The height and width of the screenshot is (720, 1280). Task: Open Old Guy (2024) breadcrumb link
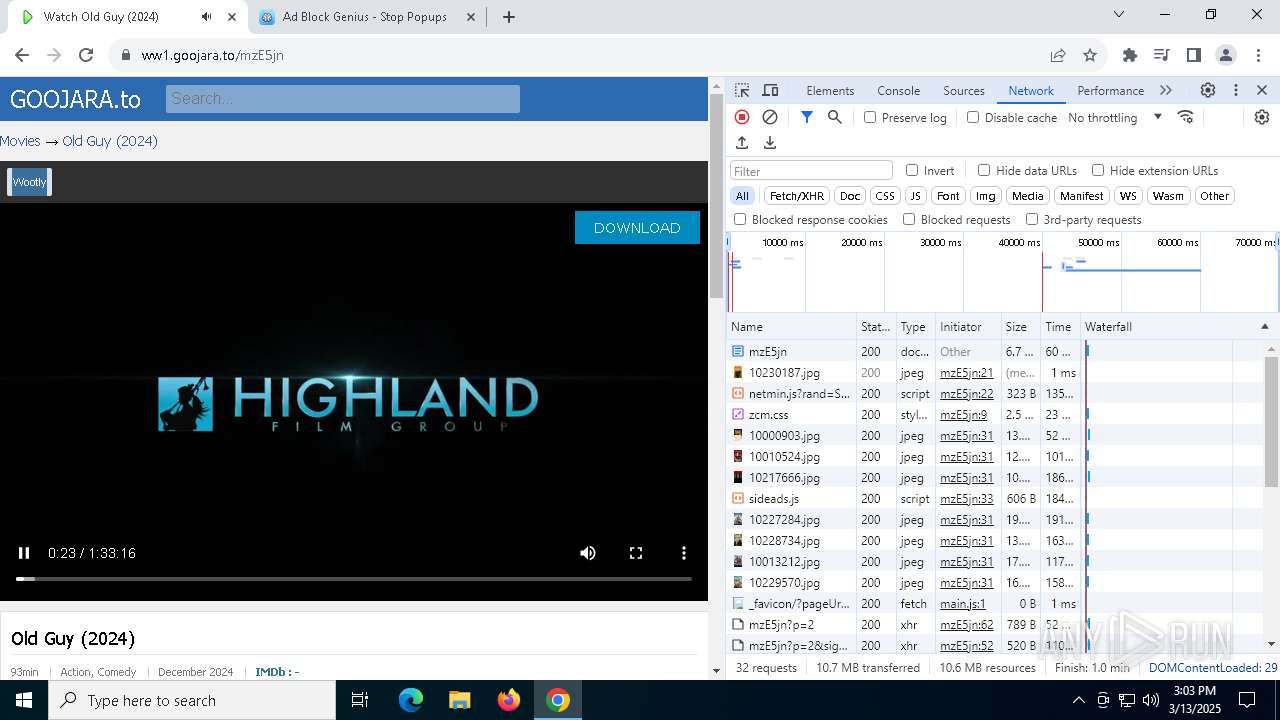coord(110,141)
